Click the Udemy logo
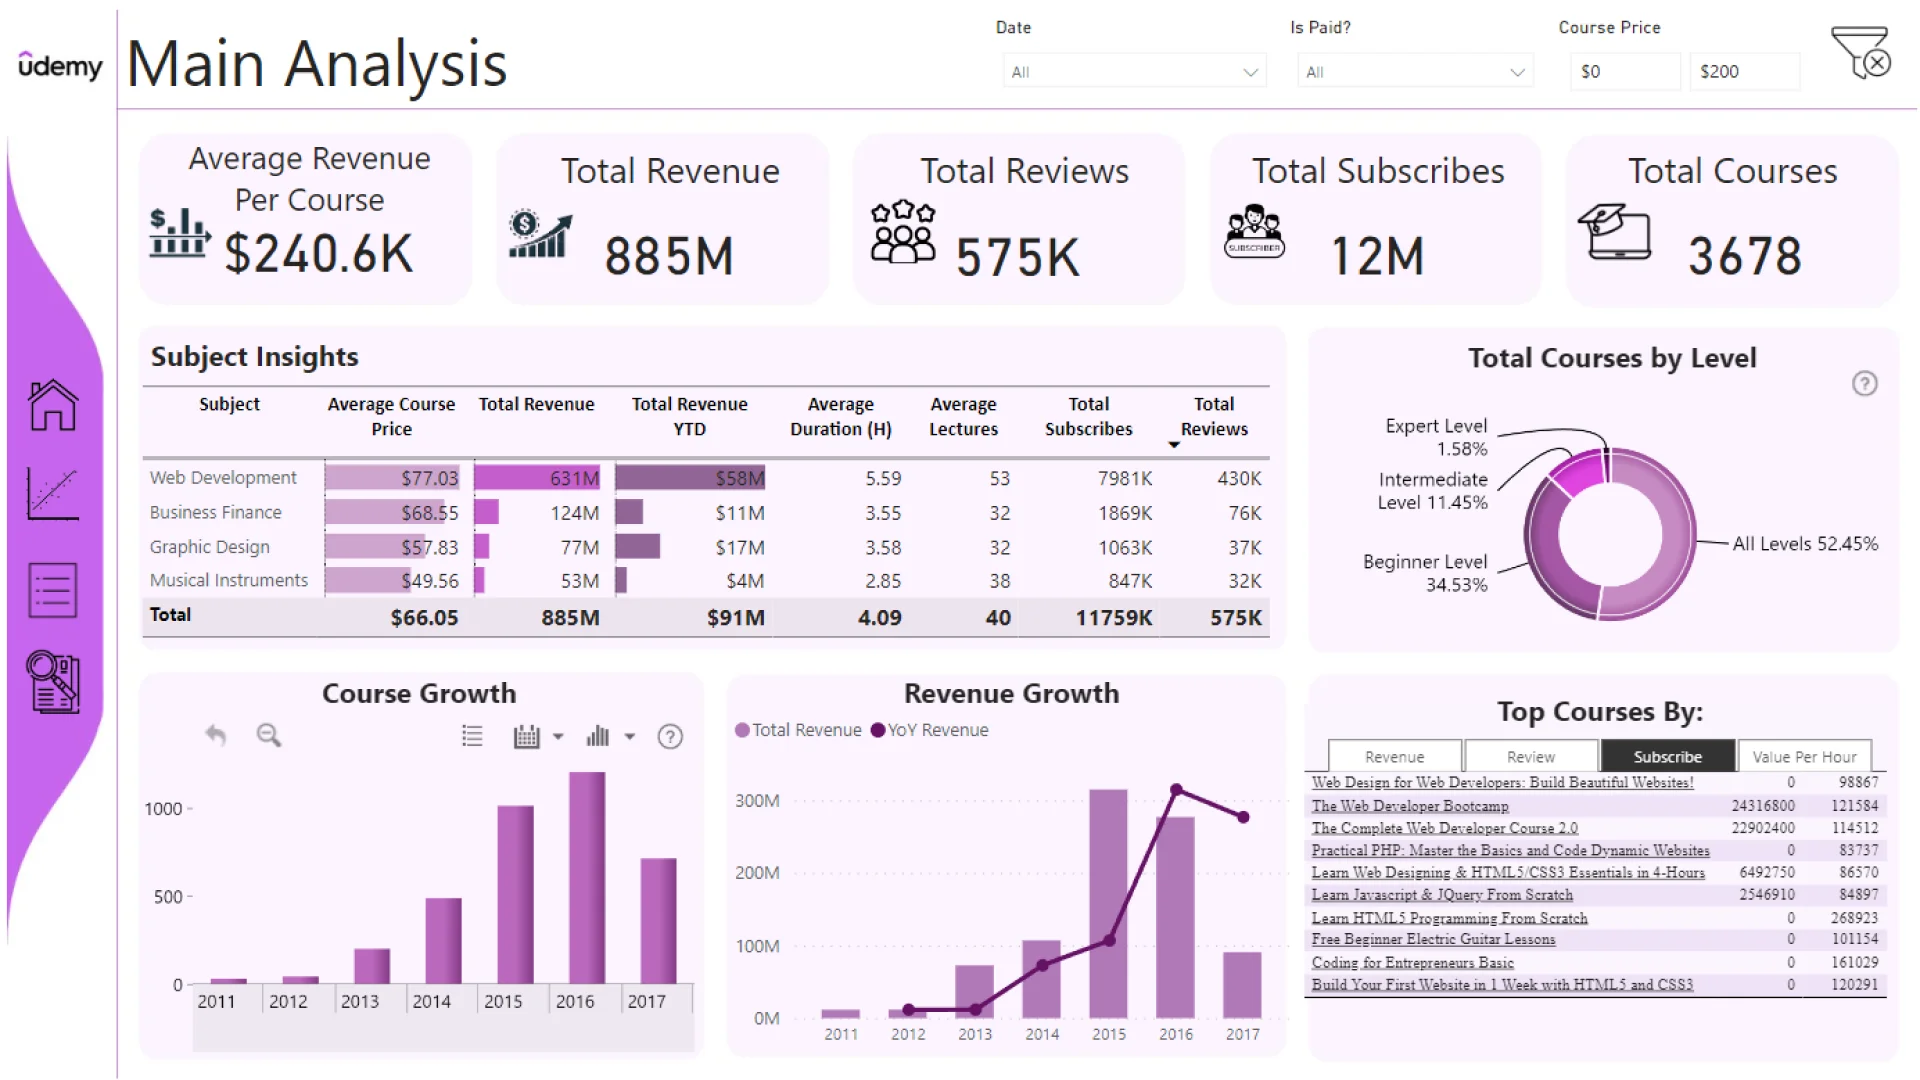The image size is (1920, 1080). 60,66
